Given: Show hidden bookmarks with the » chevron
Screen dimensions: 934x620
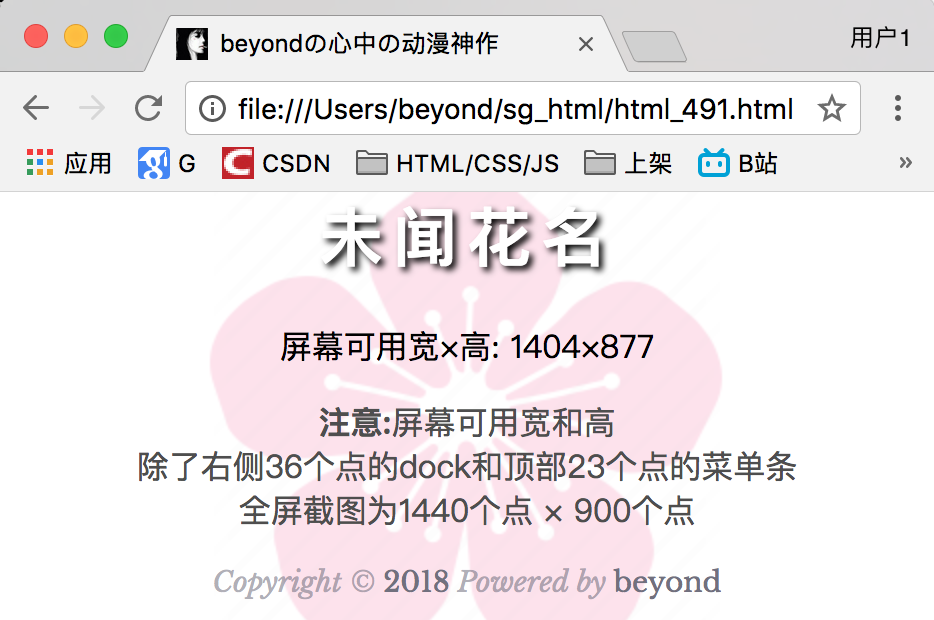Looking at the screenshot, I should tap(905, 163).
